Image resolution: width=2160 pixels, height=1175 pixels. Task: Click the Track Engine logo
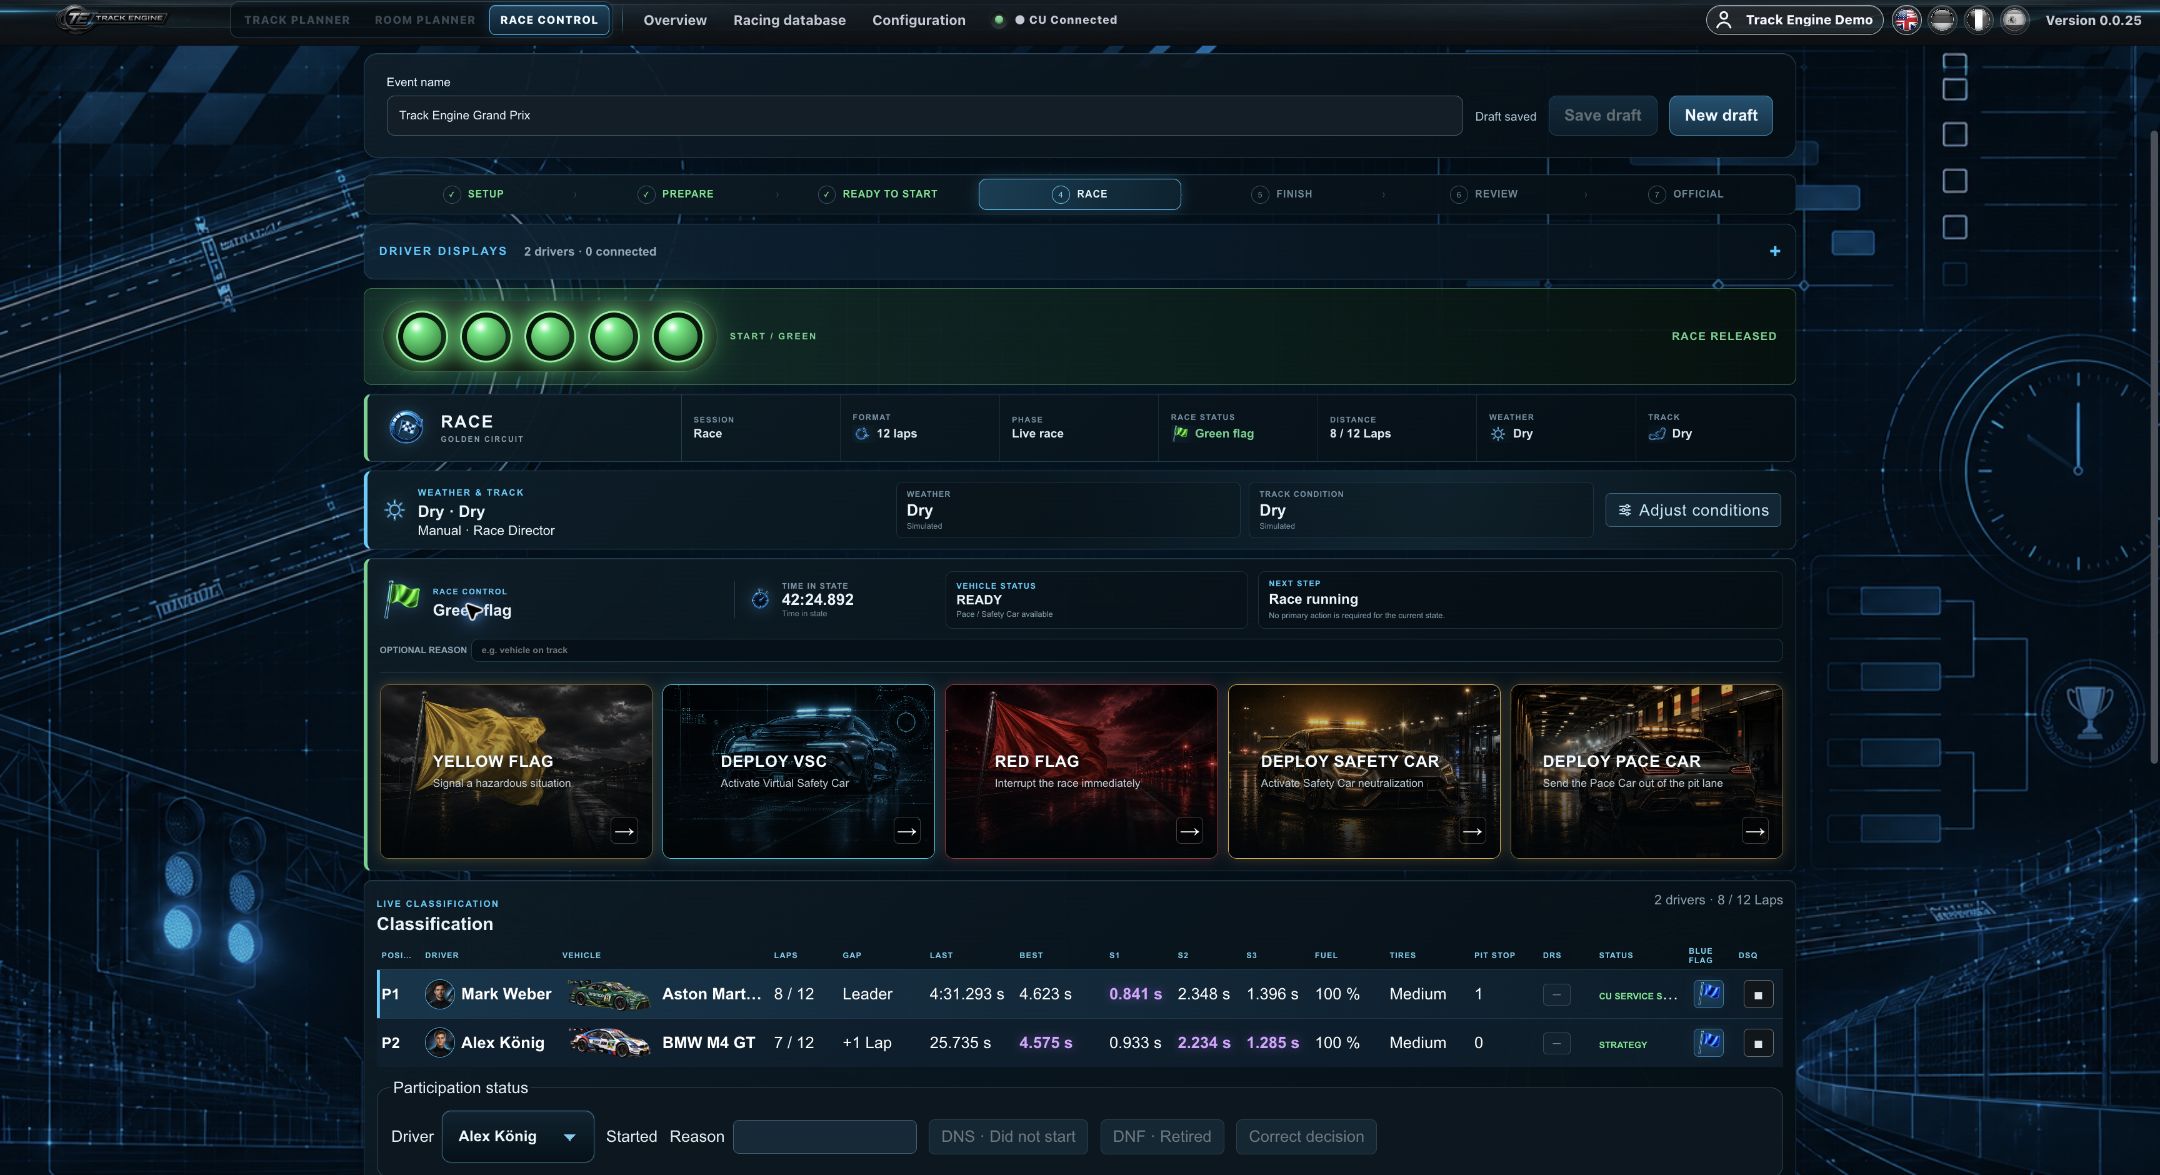point(111,18)
